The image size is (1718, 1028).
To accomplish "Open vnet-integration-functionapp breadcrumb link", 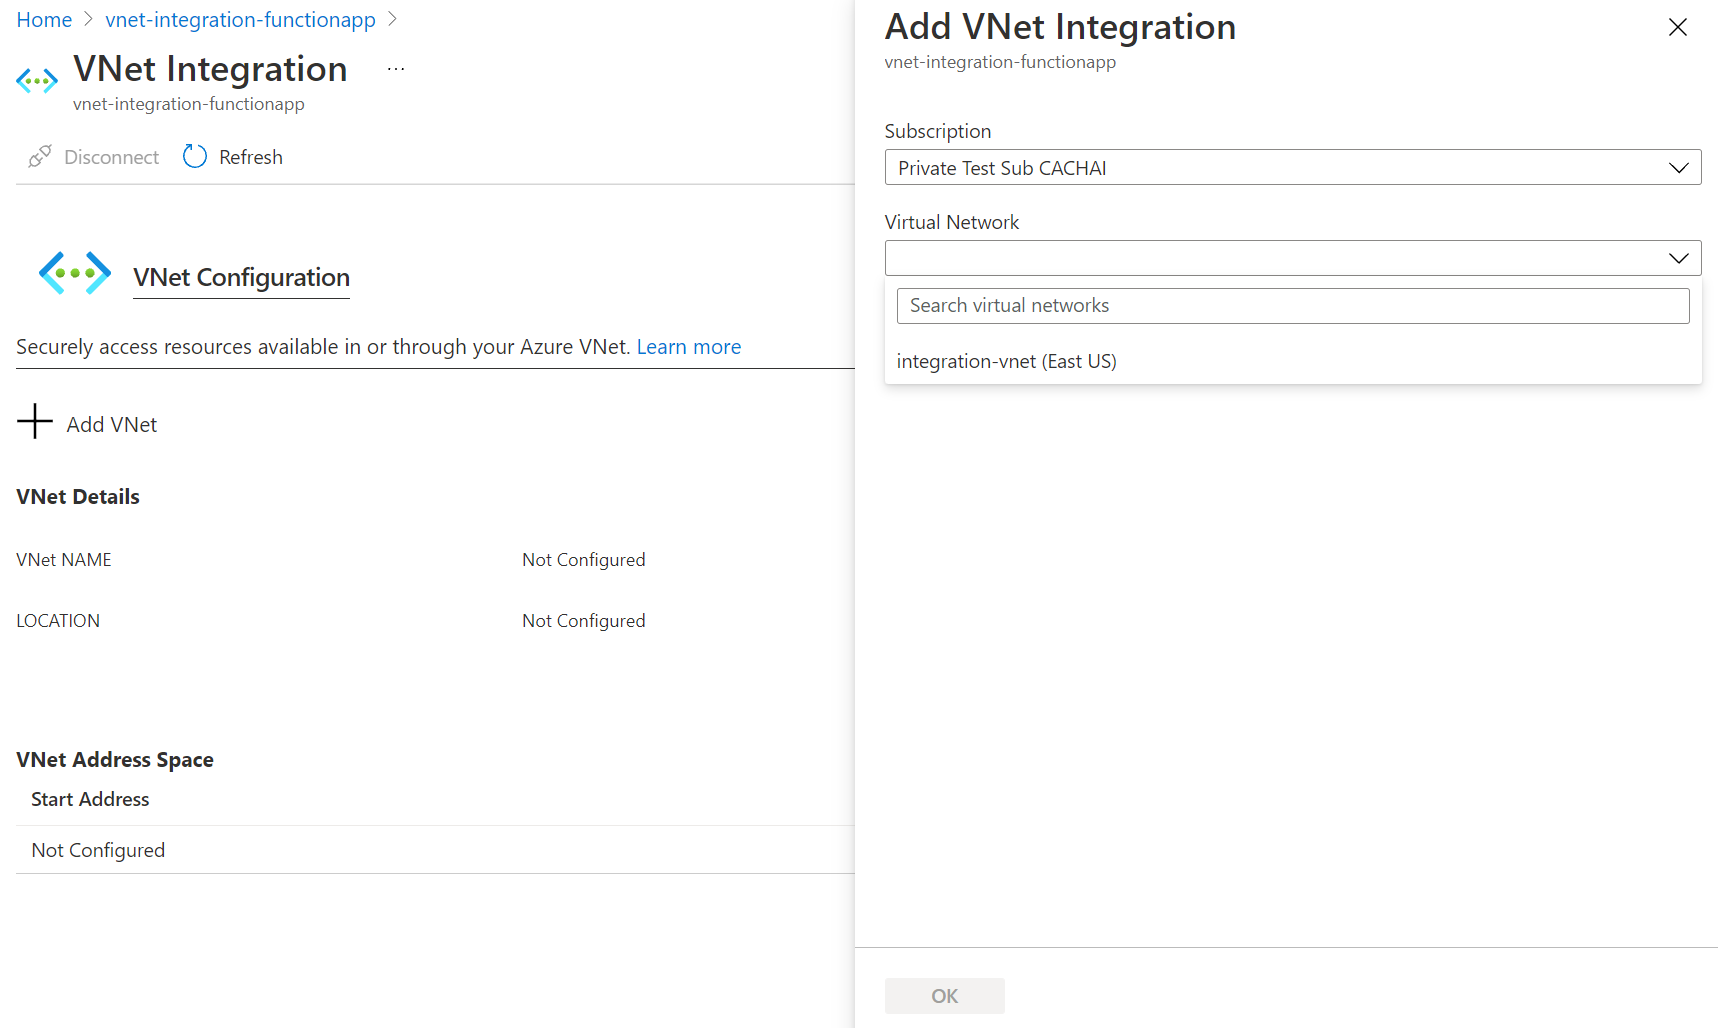I will pos(240,20).
